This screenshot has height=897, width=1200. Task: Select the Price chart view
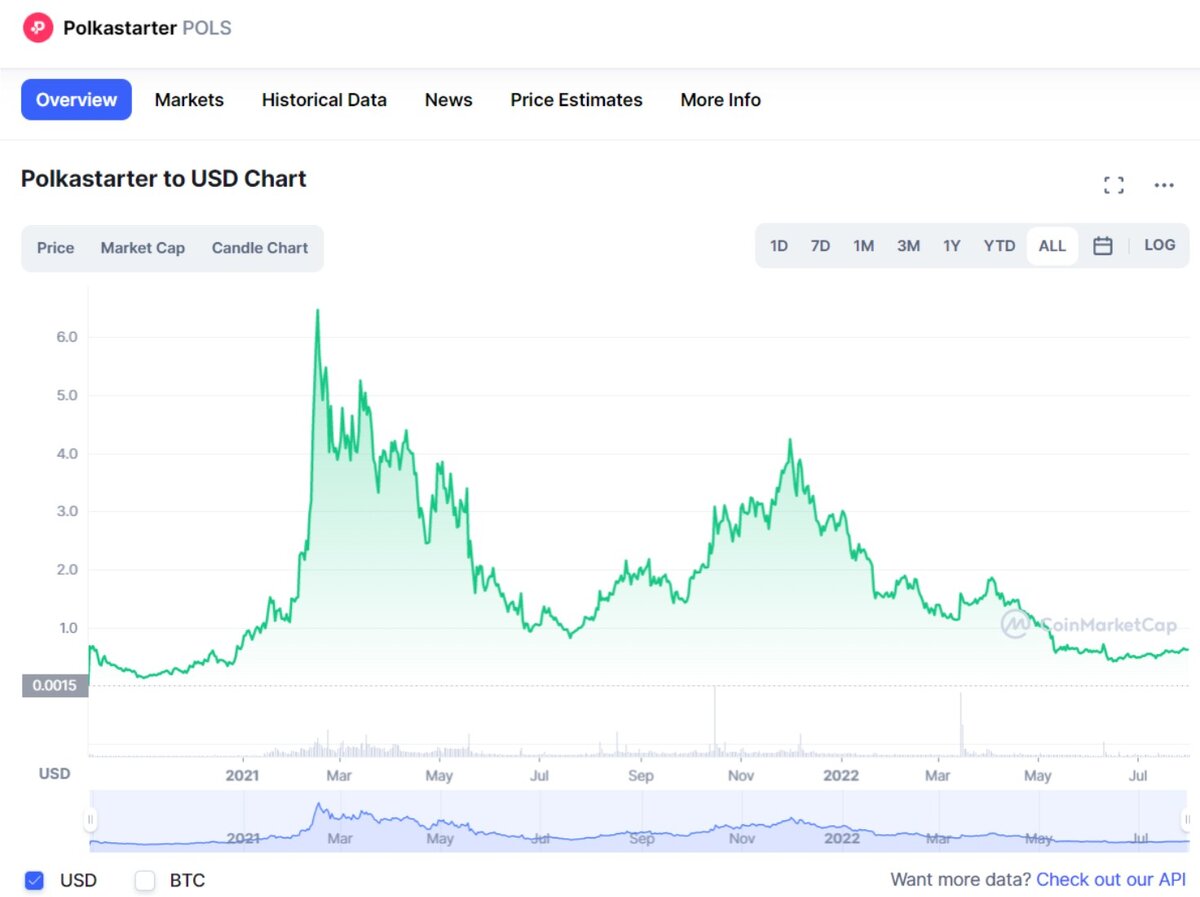click(x=55, y=248)
